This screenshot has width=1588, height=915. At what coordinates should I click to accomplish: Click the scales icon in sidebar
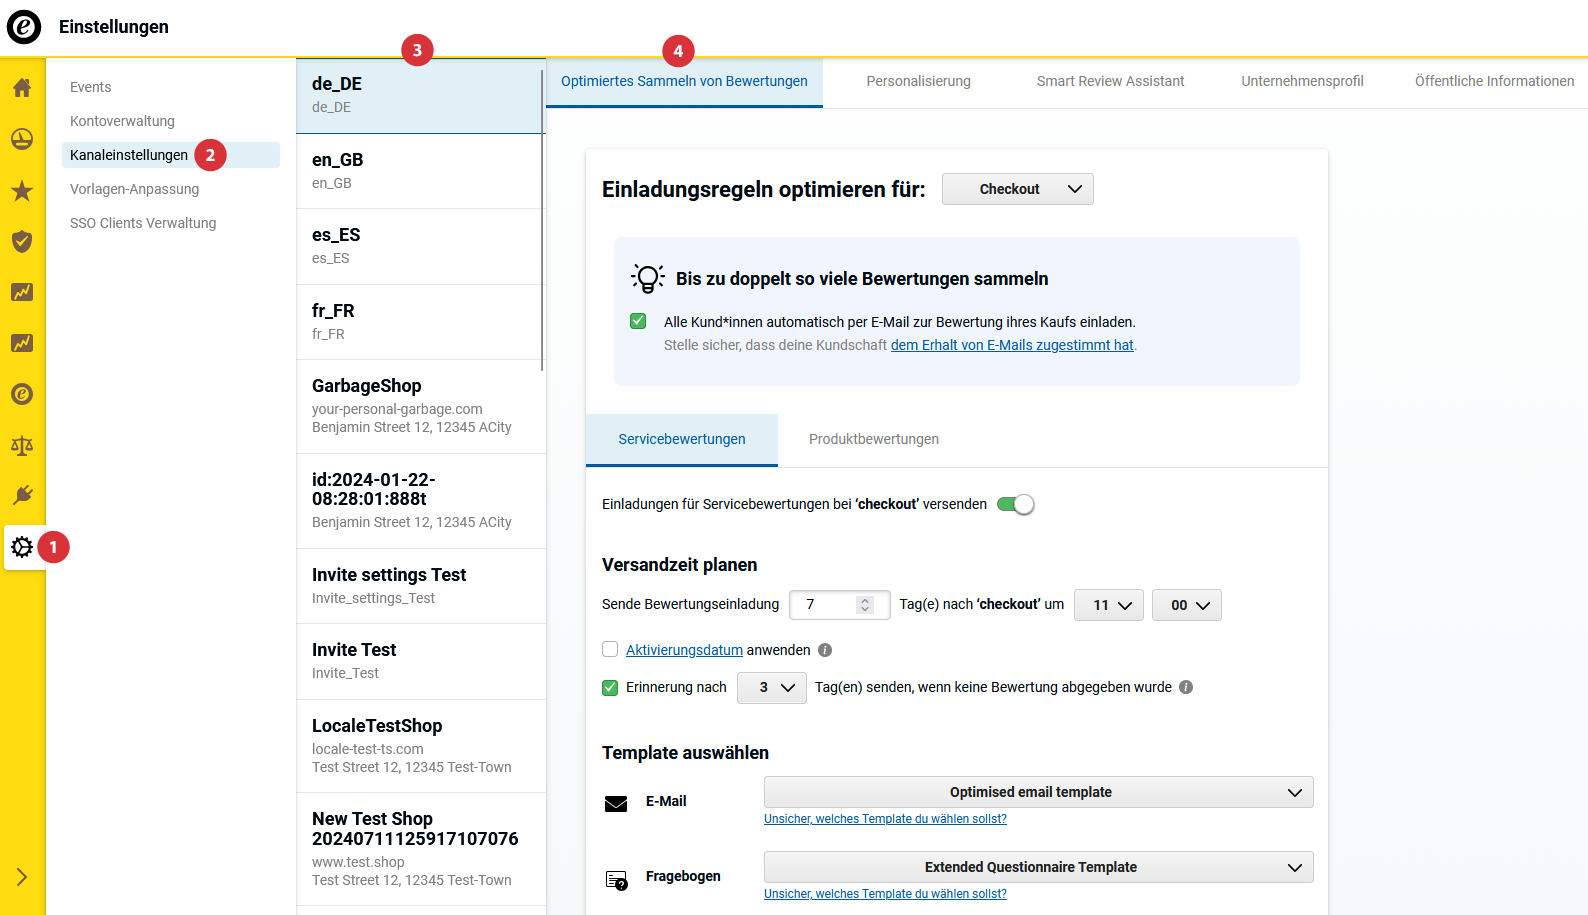pyautogui.click(x=22, y=445)
